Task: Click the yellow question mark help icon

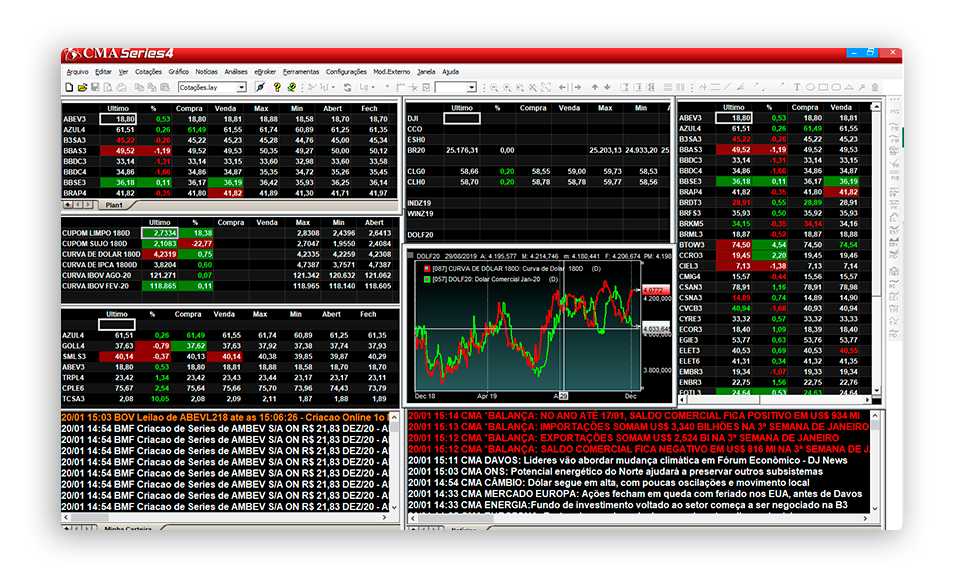Action: tap(277, 87)
